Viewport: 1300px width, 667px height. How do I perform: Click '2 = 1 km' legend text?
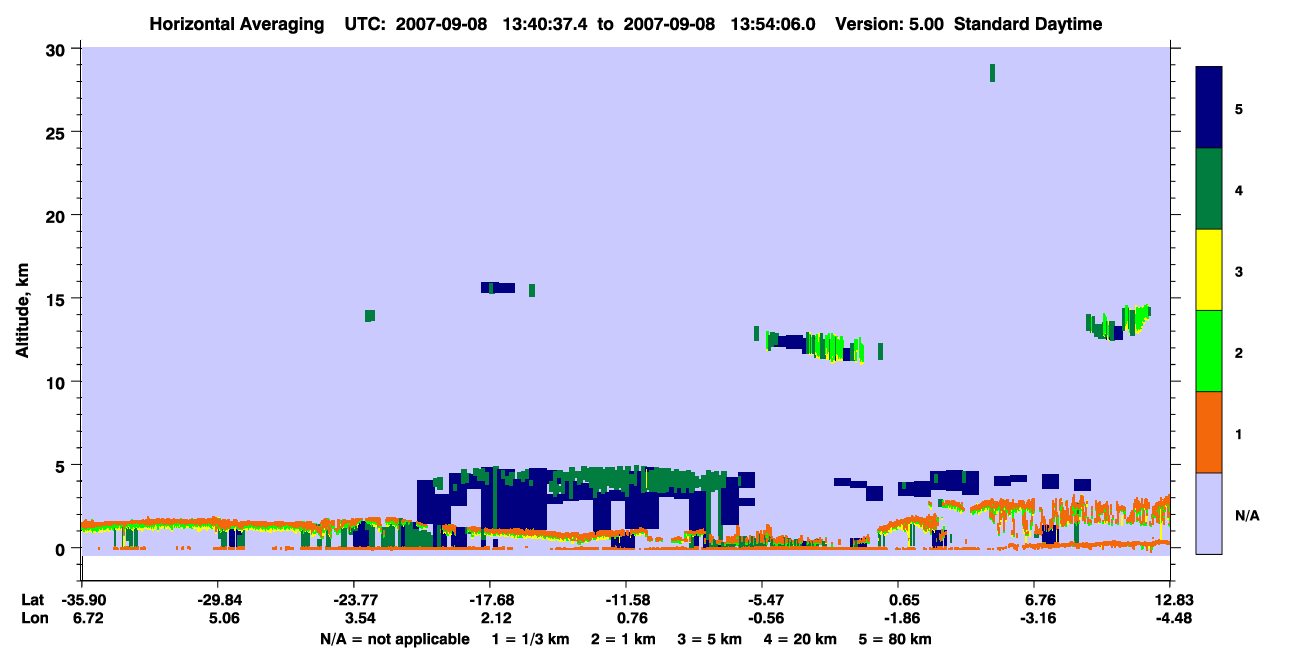624,639
